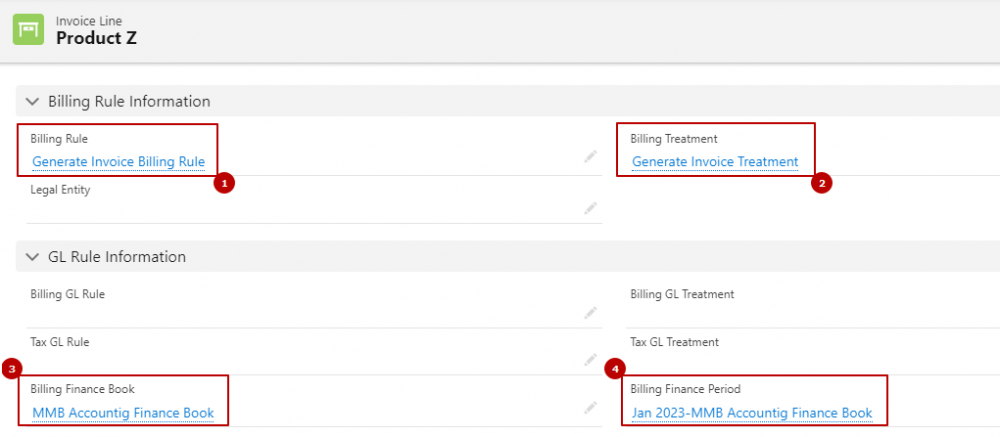Click red callout marker number 1

pyautogui.click(x=224, y=184)
